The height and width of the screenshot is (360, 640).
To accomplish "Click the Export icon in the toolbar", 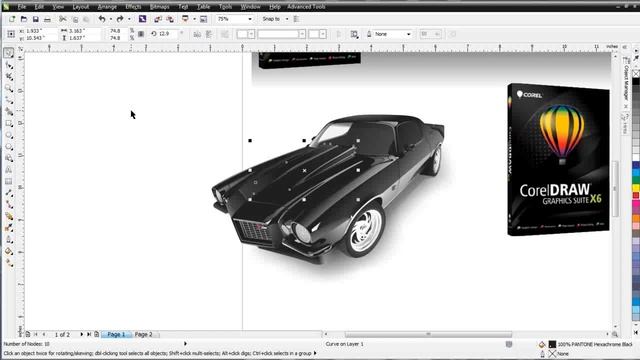I will tap(170, 19).
